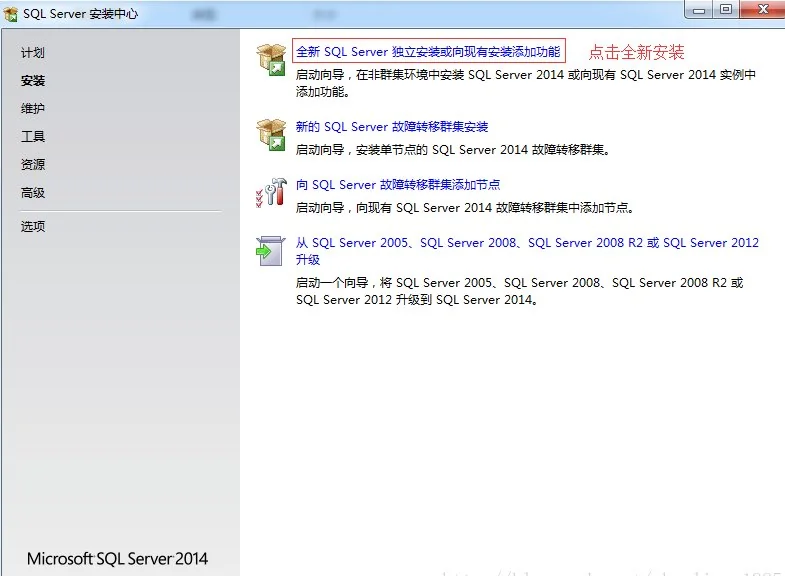Click the box icon beside new standalone installation
The width and height of the screenshot is (785, 576).
(x=271, y=59)
